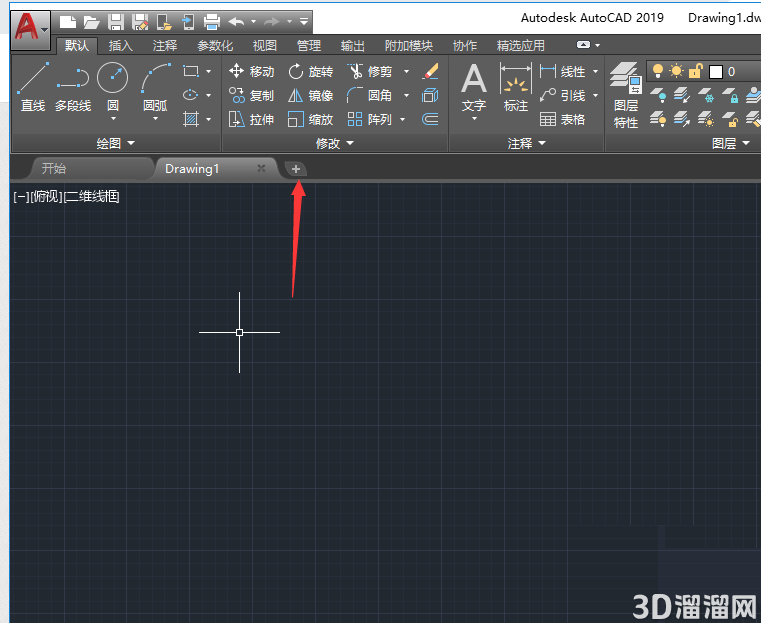Click the plus button for new drawing tab
The image size is (761, 623).
click(296, 169)
